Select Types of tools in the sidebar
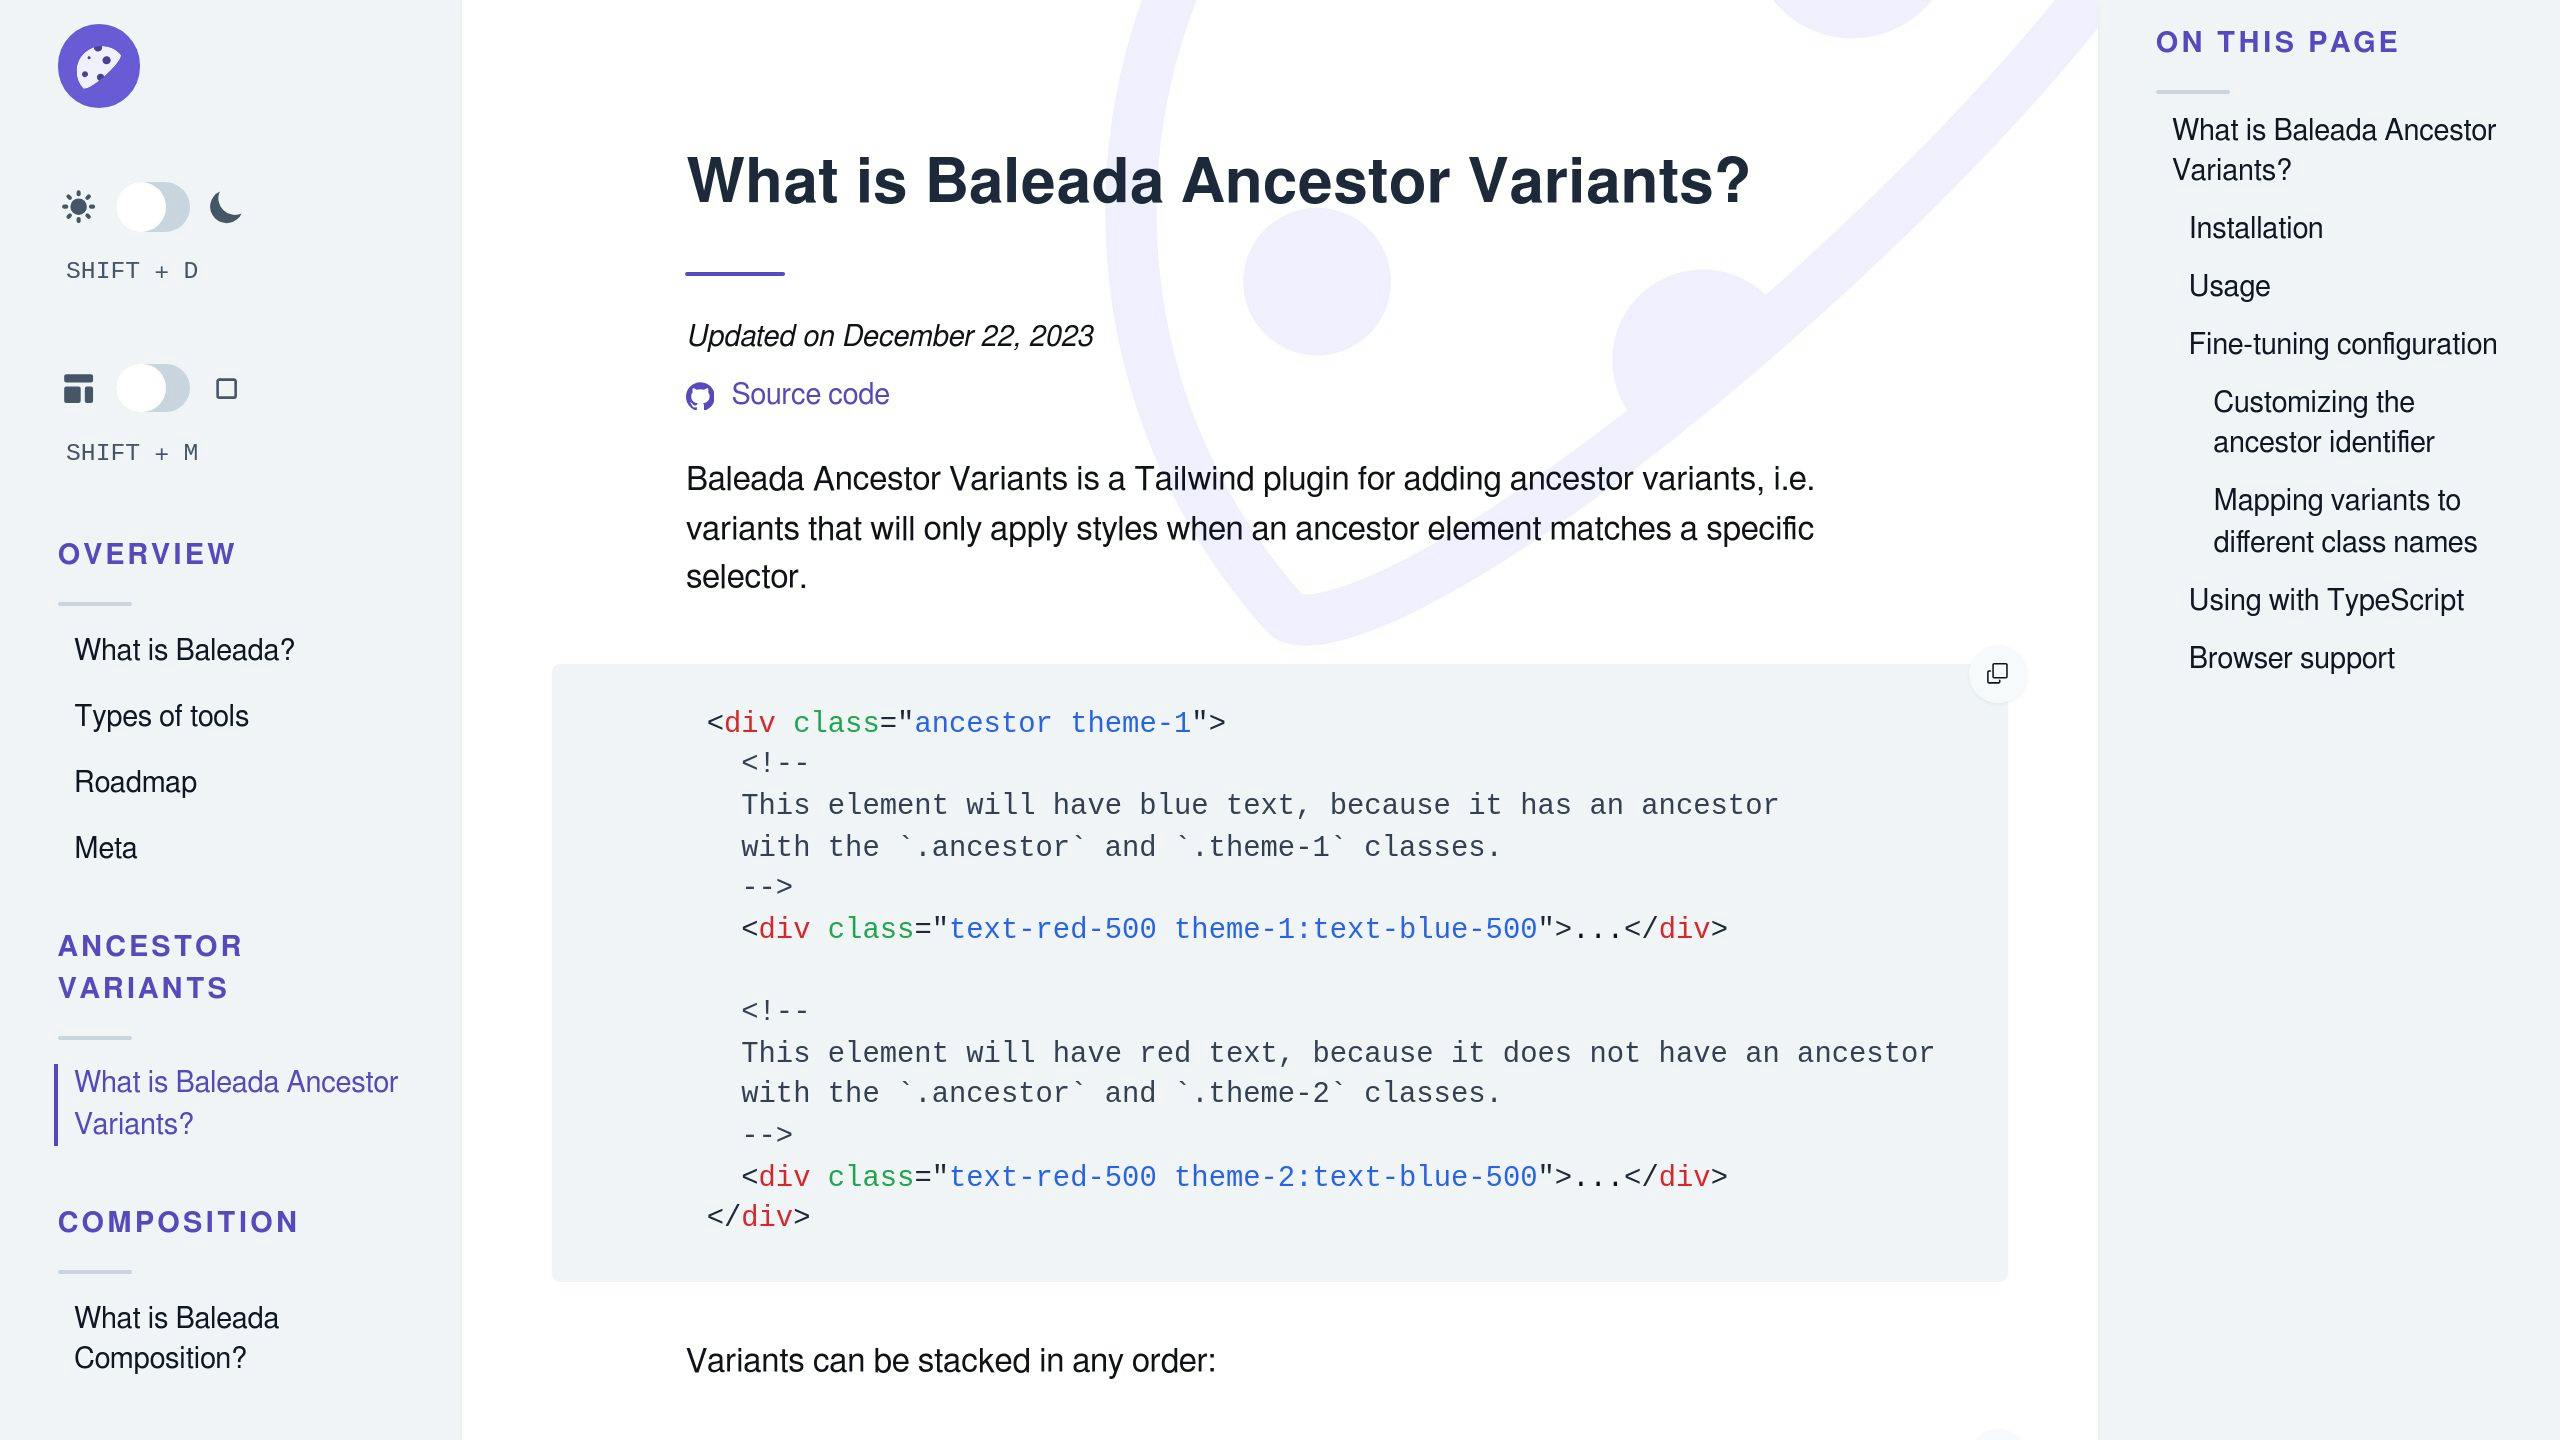 coord(161,716)
